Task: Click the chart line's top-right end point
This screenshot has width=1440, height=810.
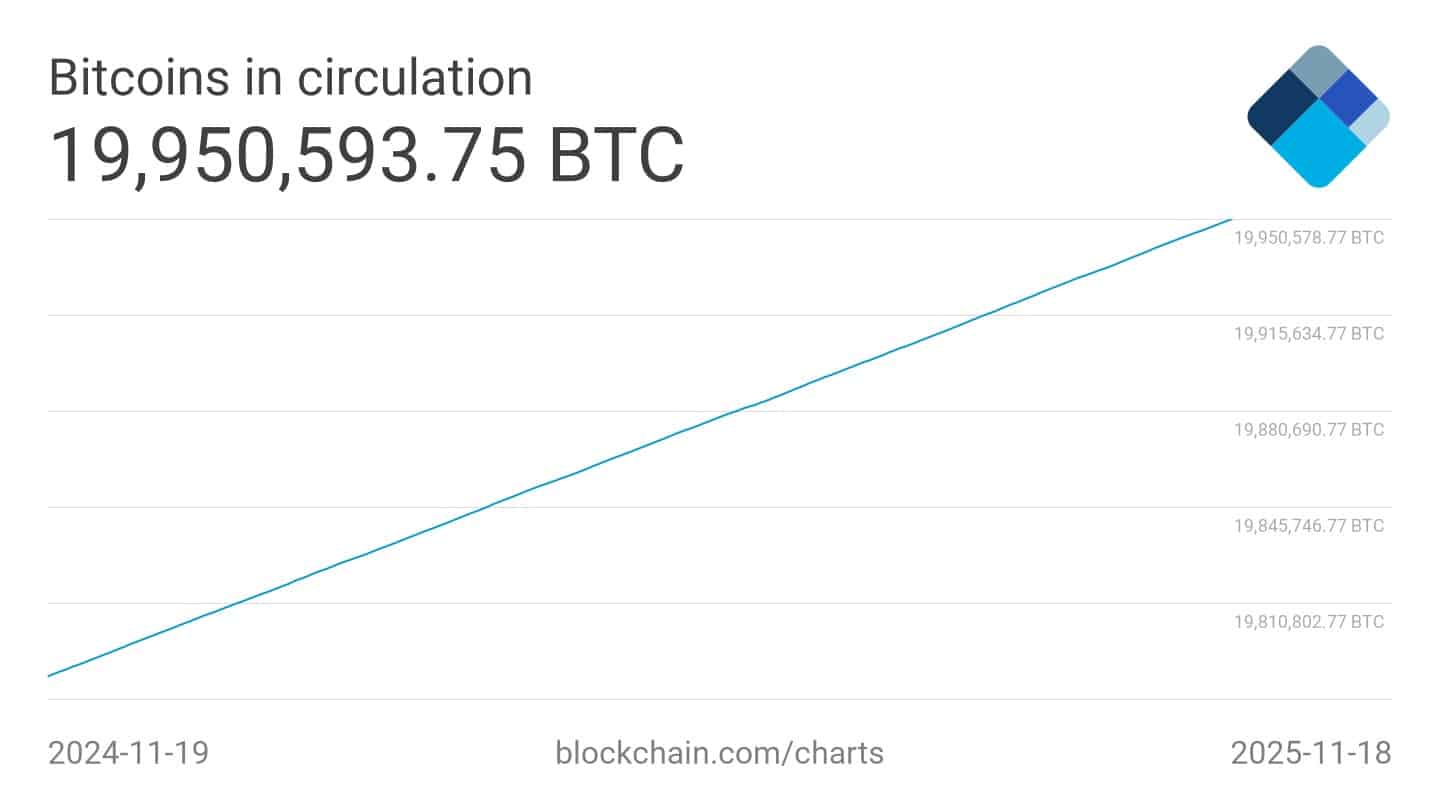Action: 1229,220
